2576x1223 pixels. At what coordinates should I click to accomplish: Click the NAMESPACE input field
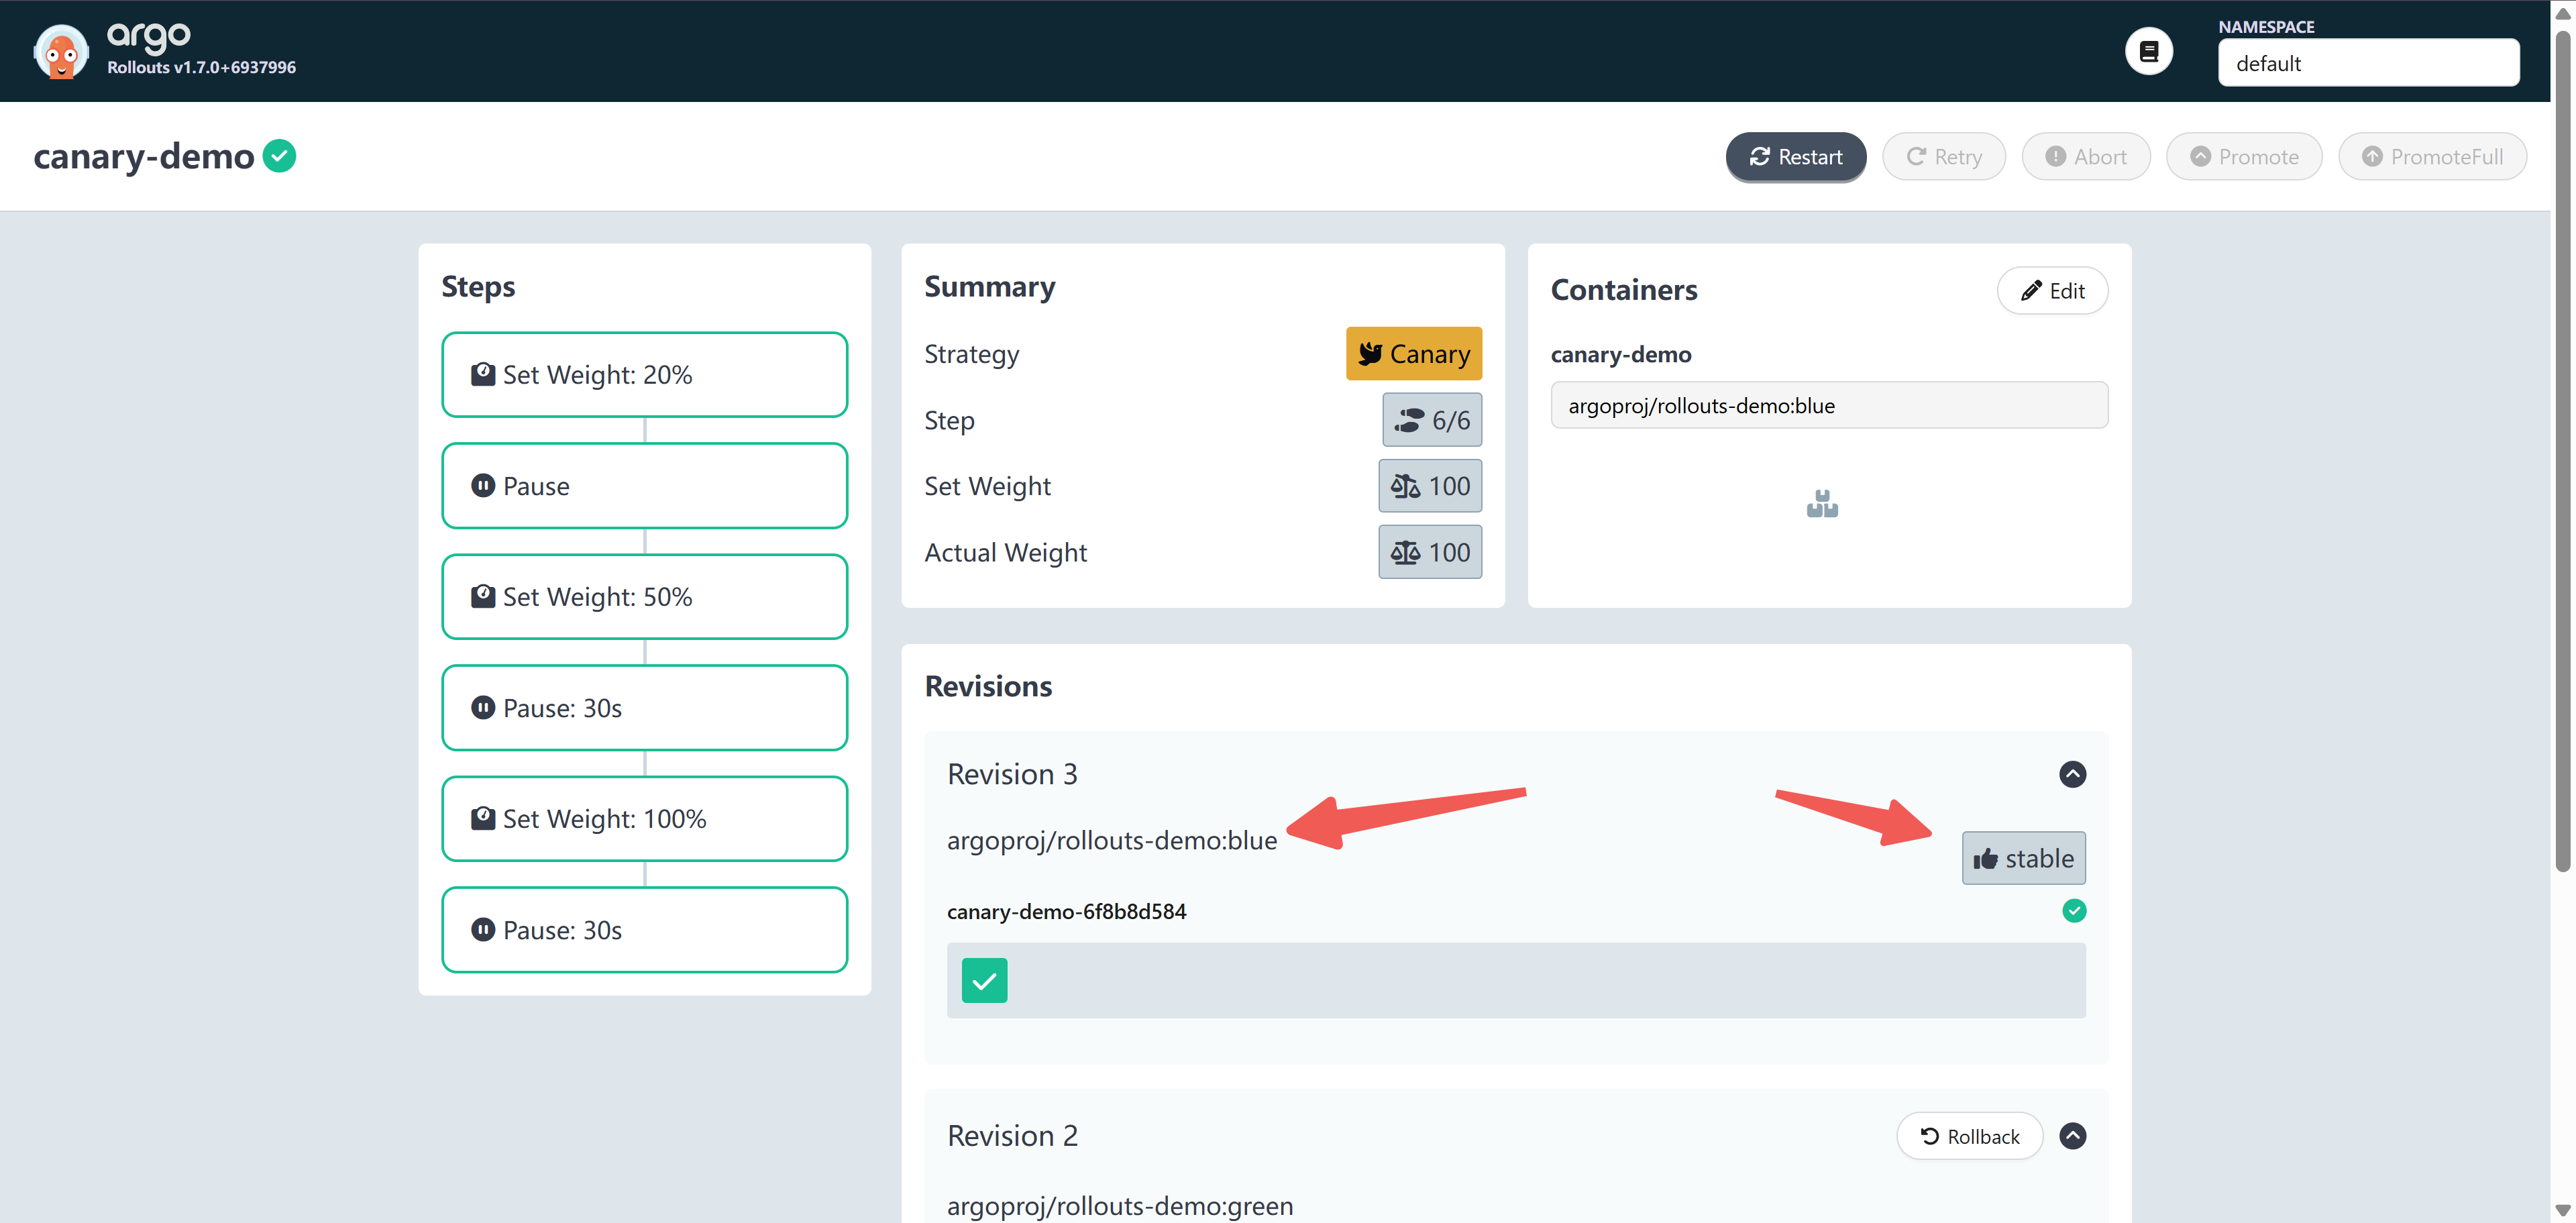pos(2368,63)
